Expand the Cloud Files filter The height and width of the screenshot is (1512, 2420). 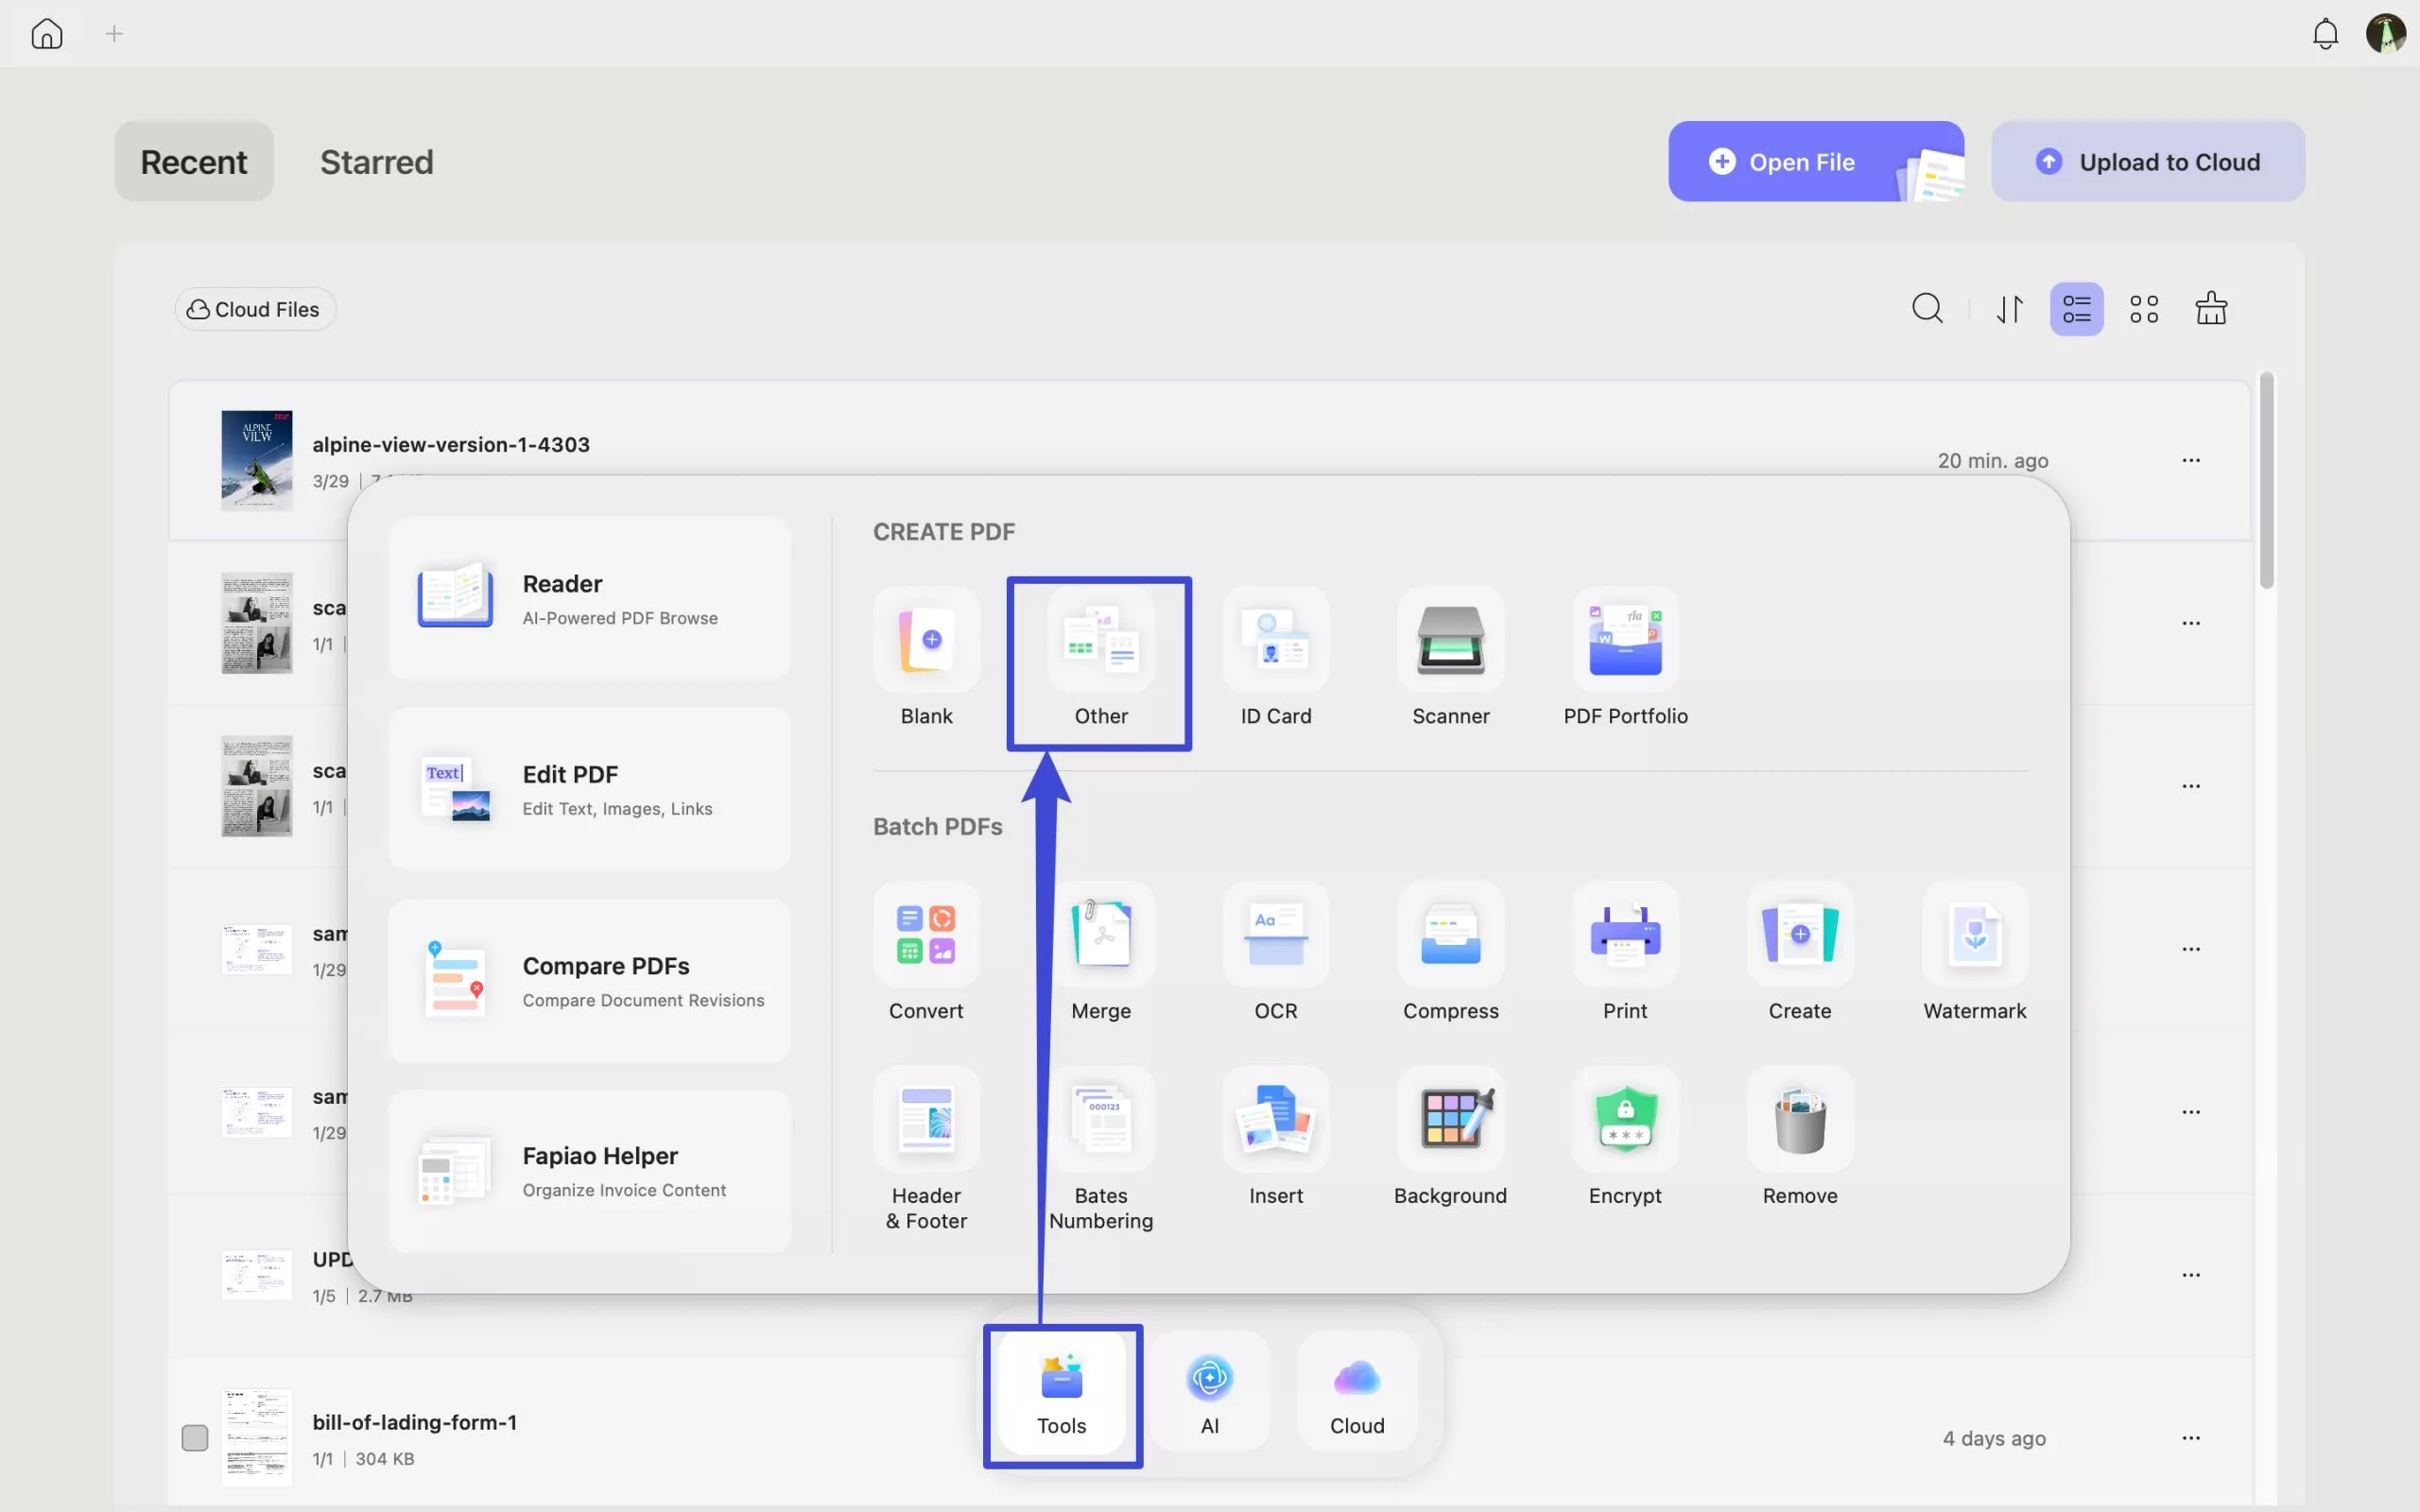pos(254,308)
